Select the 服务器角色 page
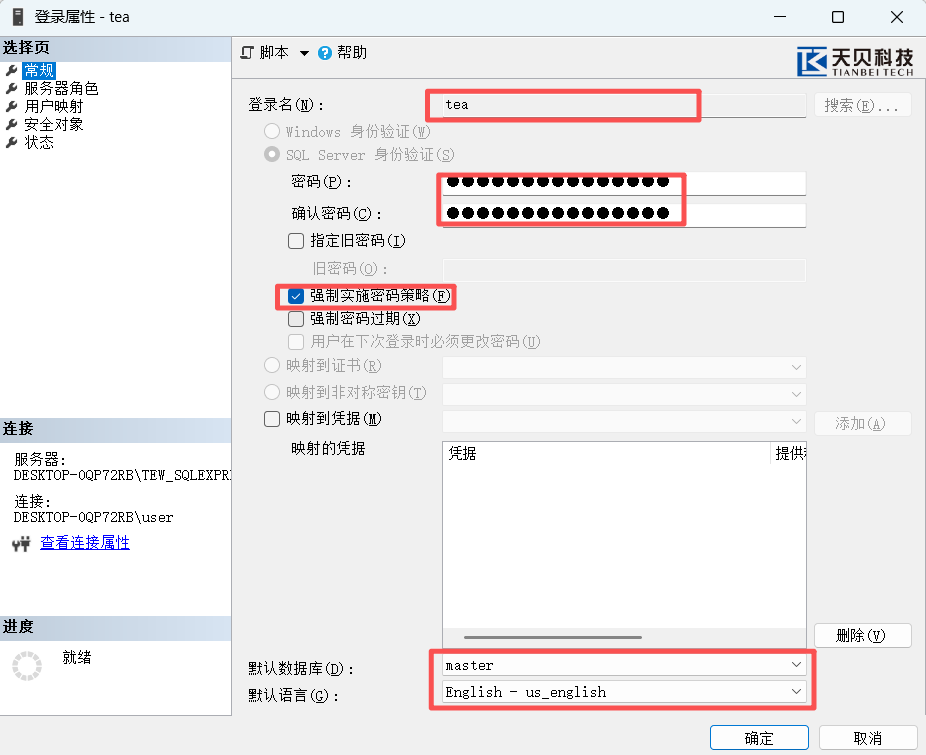 click(x=61, y=88)
